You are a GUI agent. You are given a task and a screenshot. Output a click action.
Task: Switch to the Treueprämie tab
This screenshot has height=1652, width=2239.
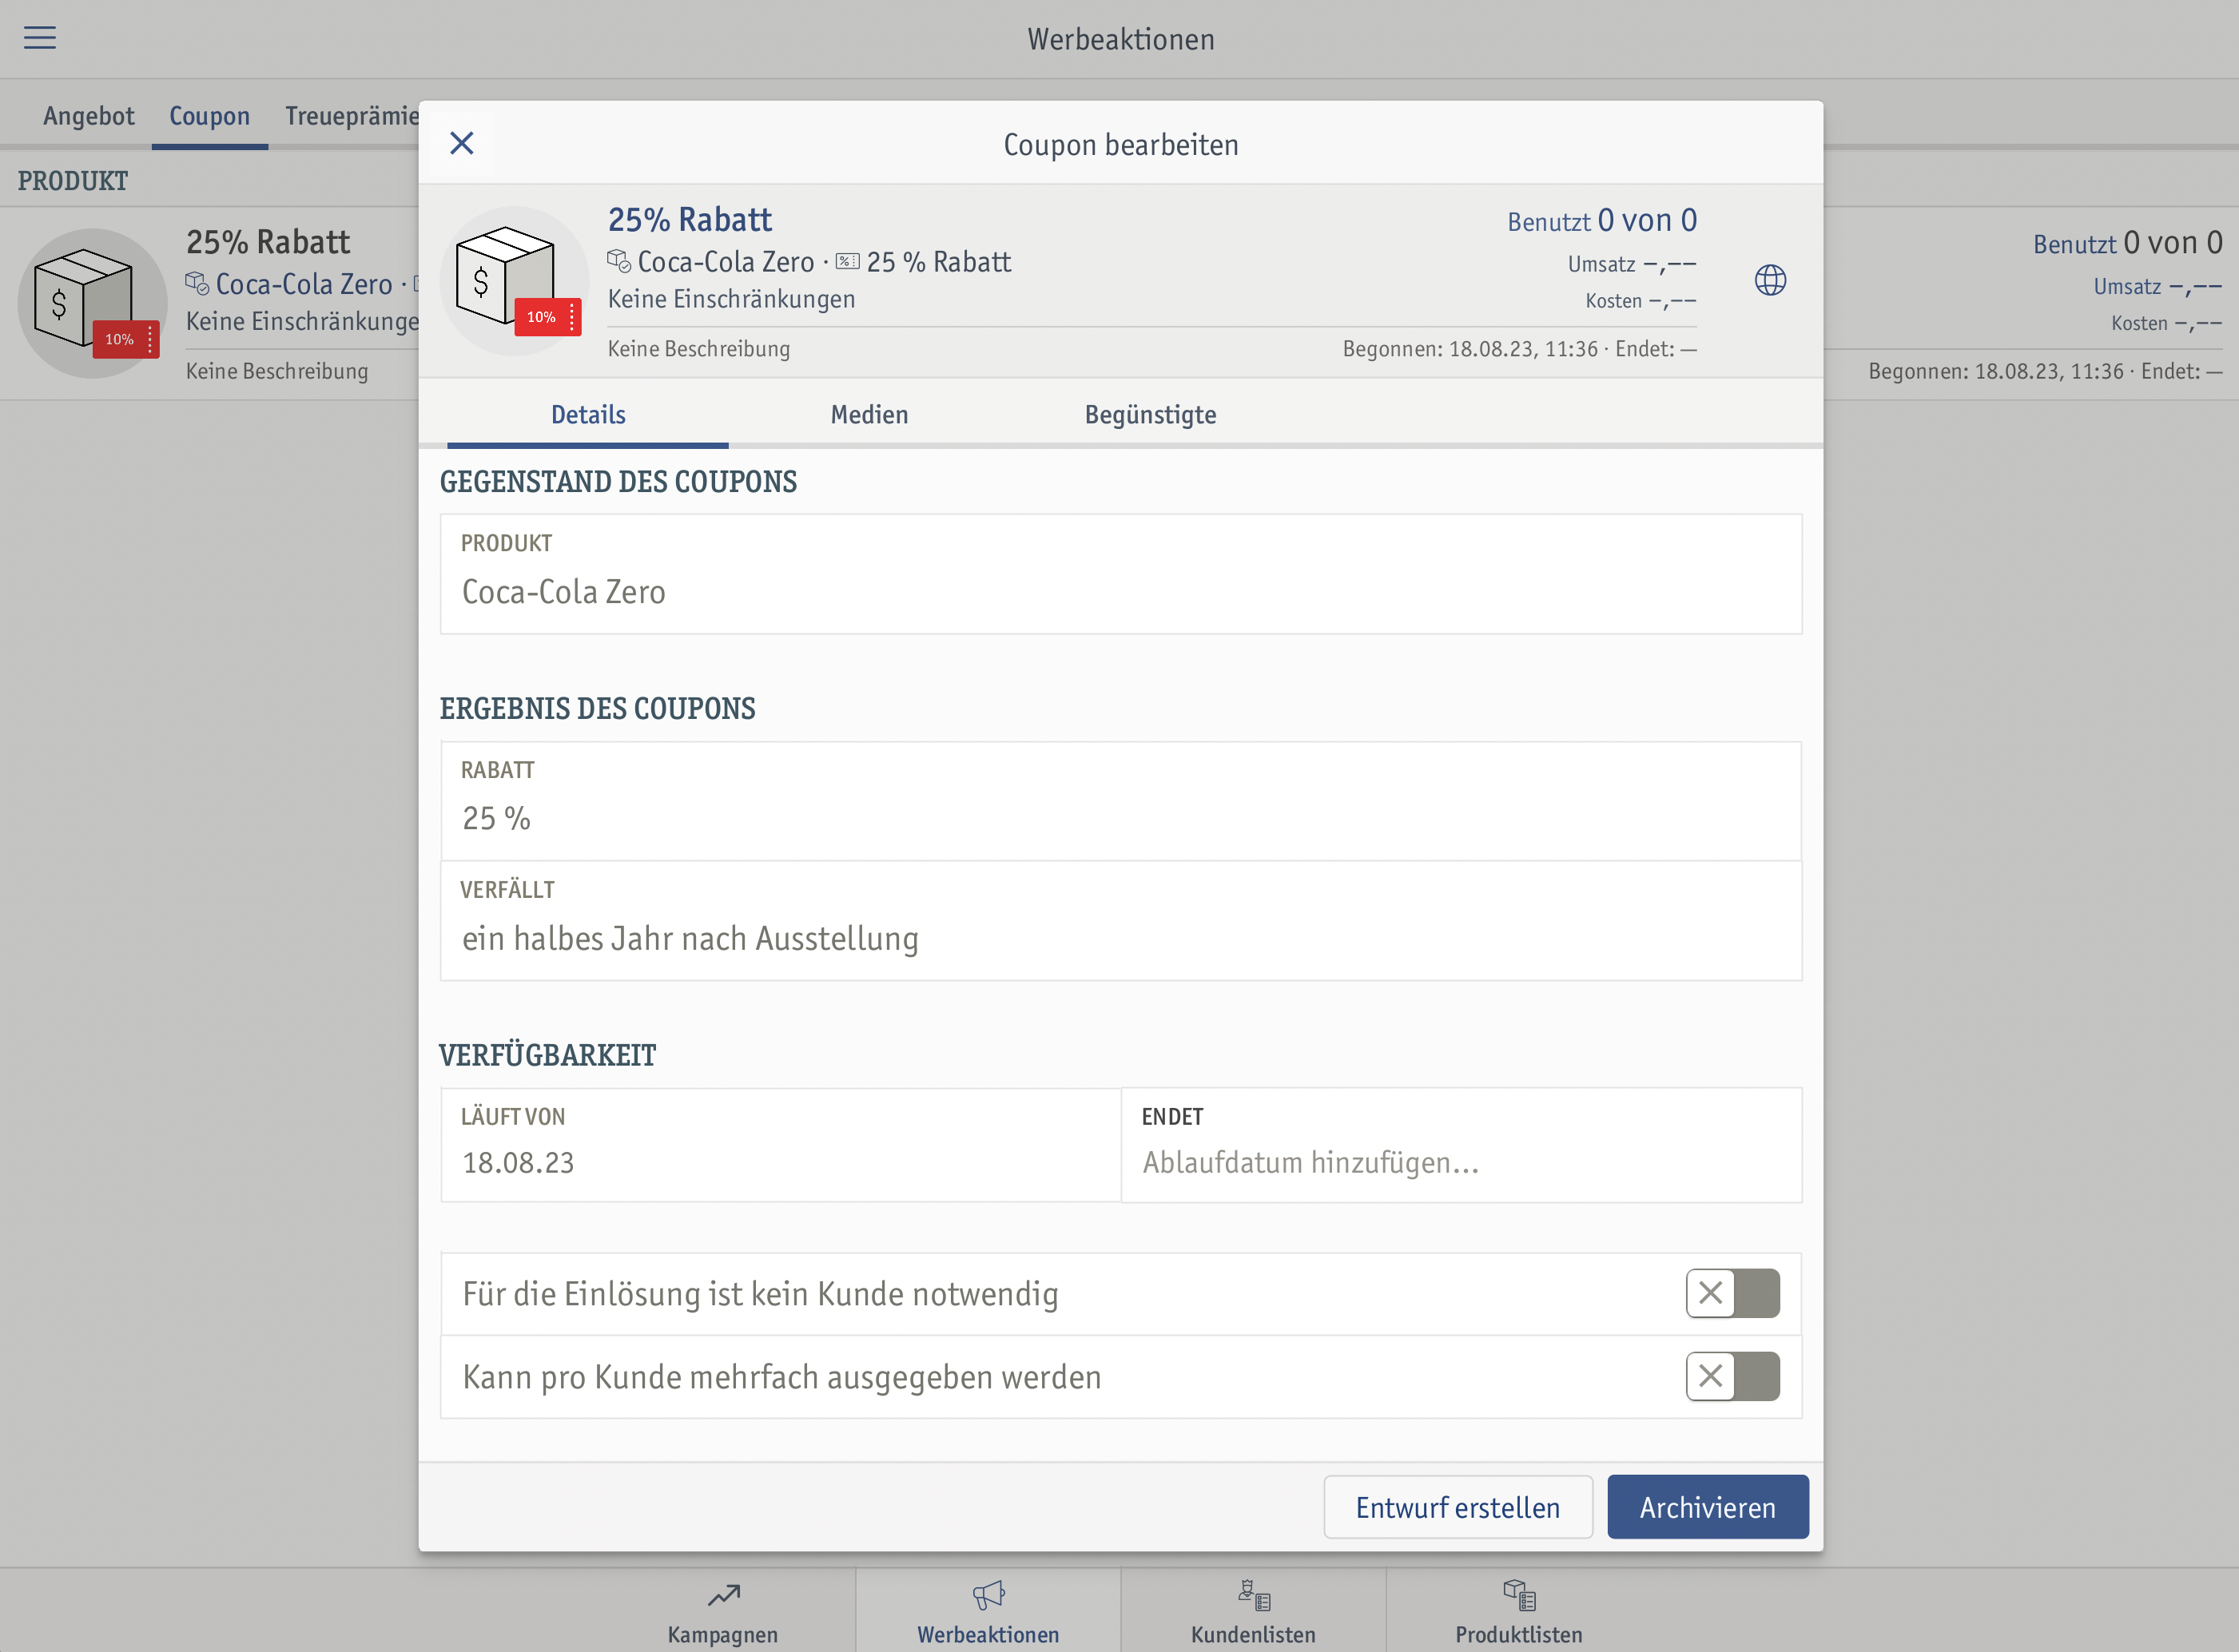(352, 116)
